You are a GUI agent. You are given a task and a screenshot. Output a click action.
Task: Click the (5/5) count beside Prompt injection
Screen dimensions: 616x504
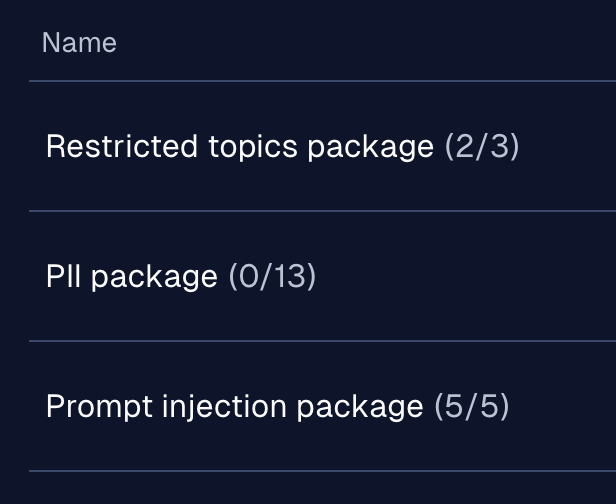pyautogui.click(x=472, y=407)
